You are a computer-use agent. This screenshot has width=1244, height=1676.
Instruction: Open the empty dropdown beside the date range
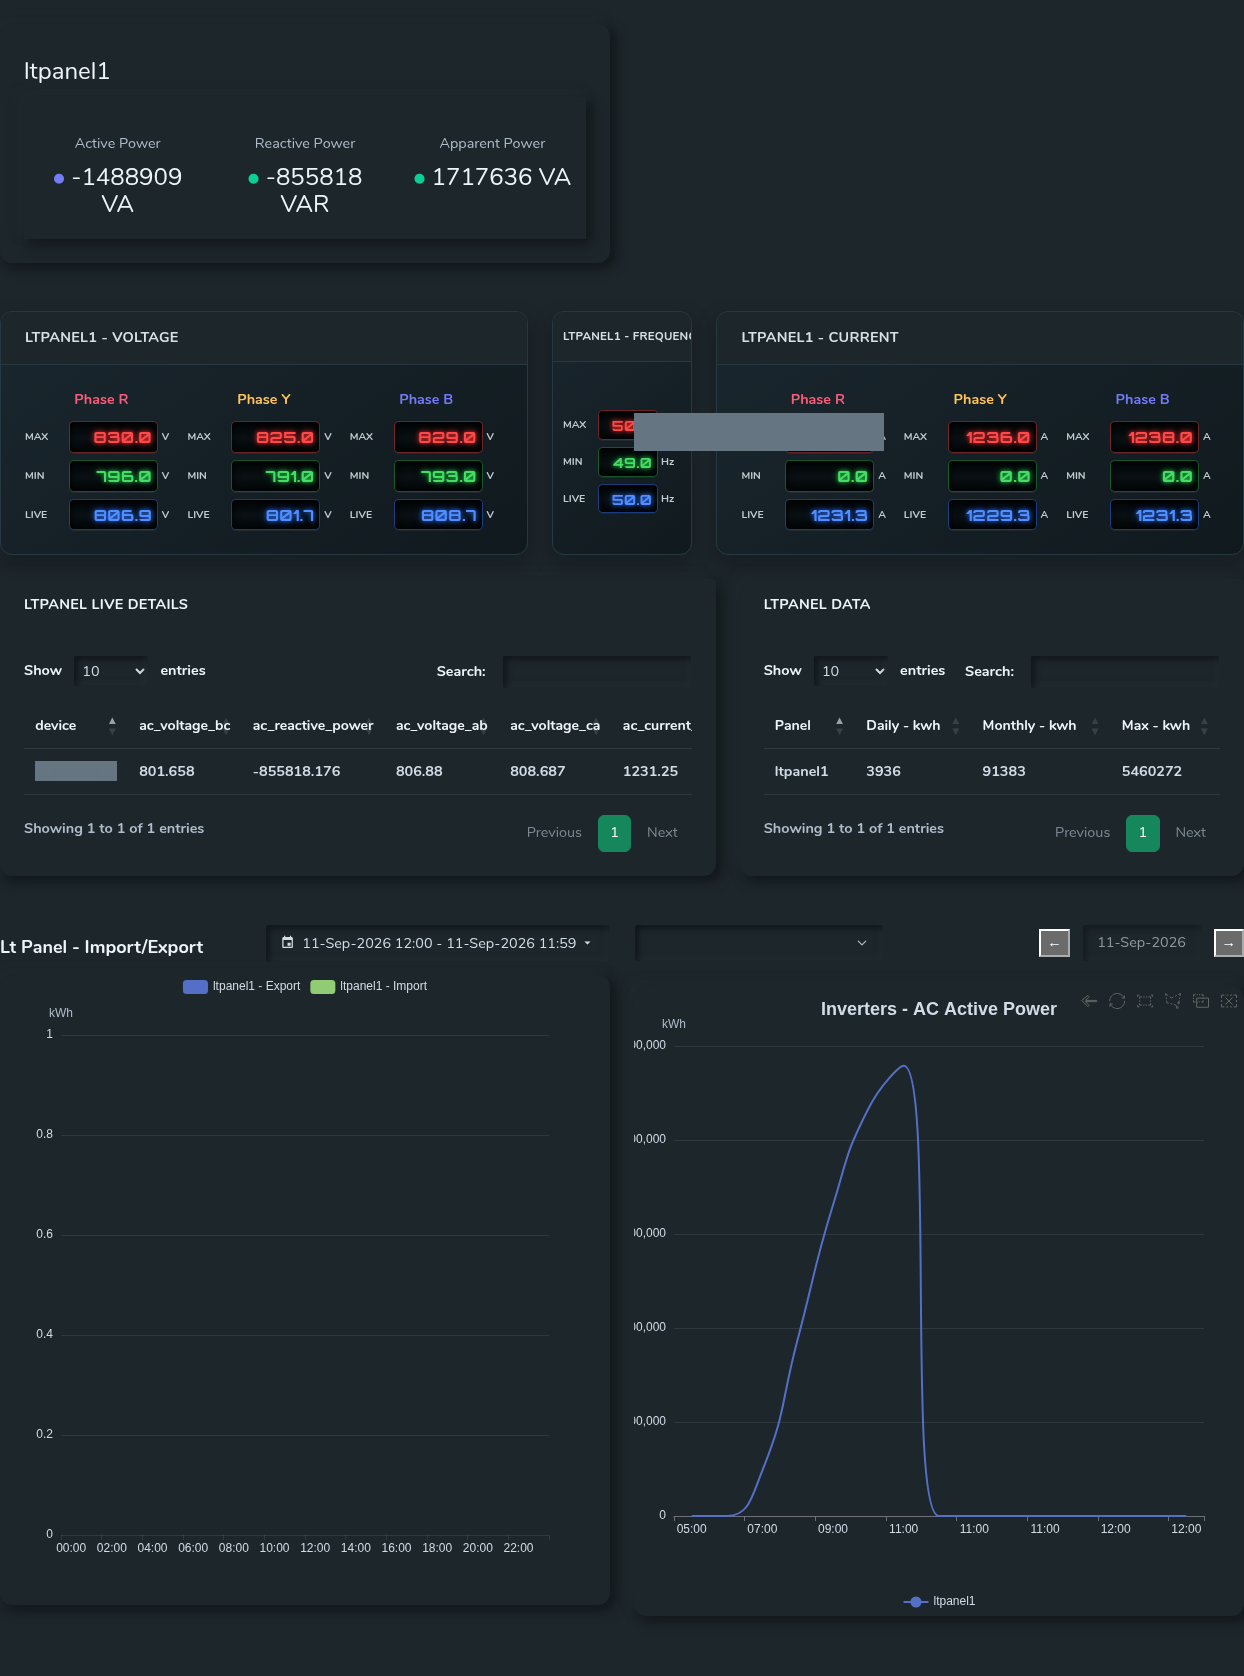[x=758, y=943]
